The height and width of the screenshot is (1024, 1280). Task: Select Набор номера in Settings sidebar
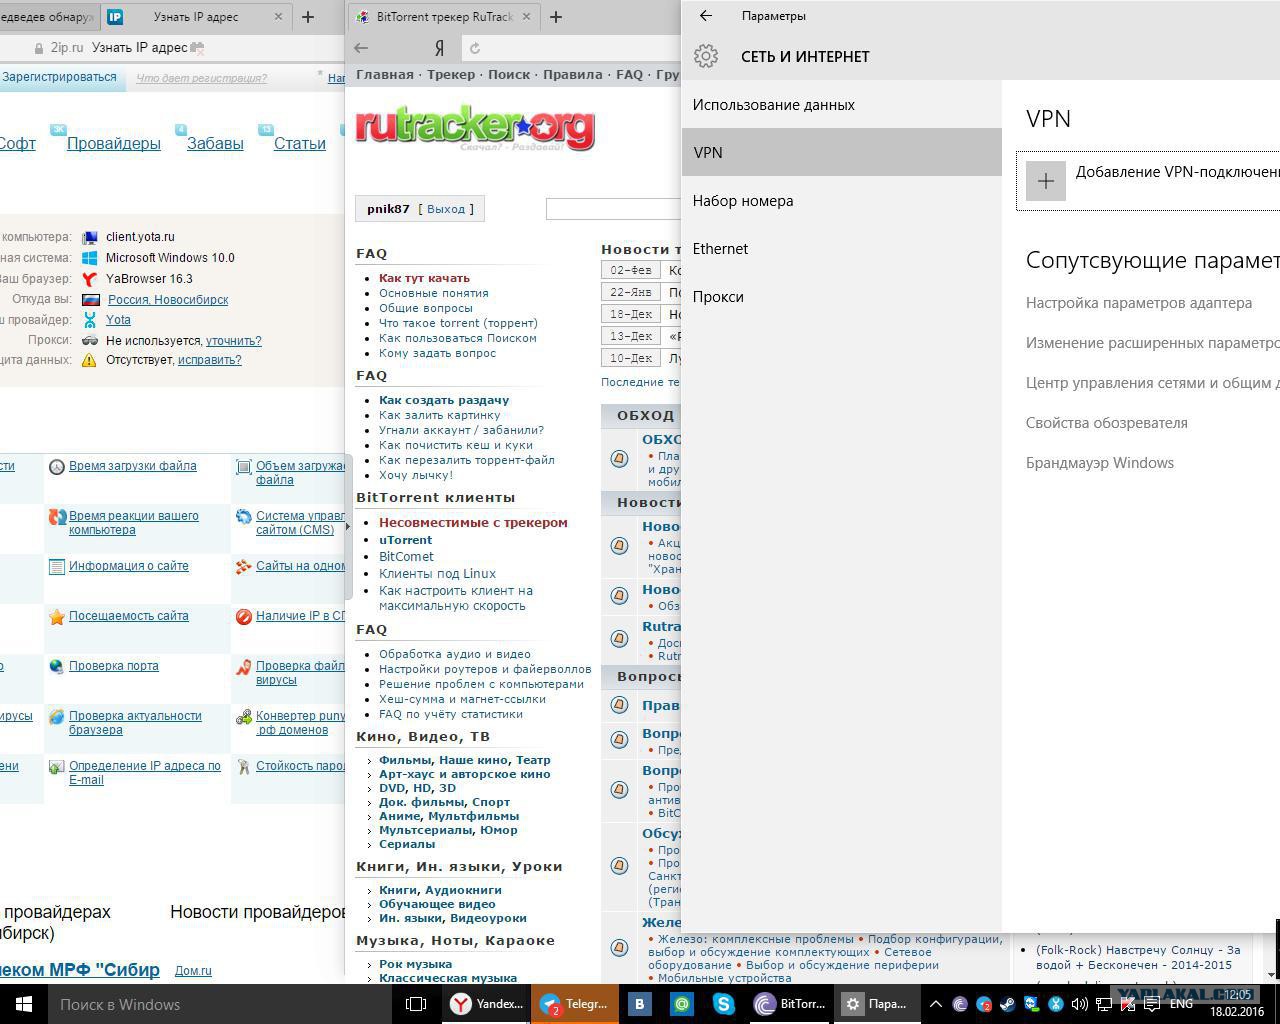(x=841, y=200)
